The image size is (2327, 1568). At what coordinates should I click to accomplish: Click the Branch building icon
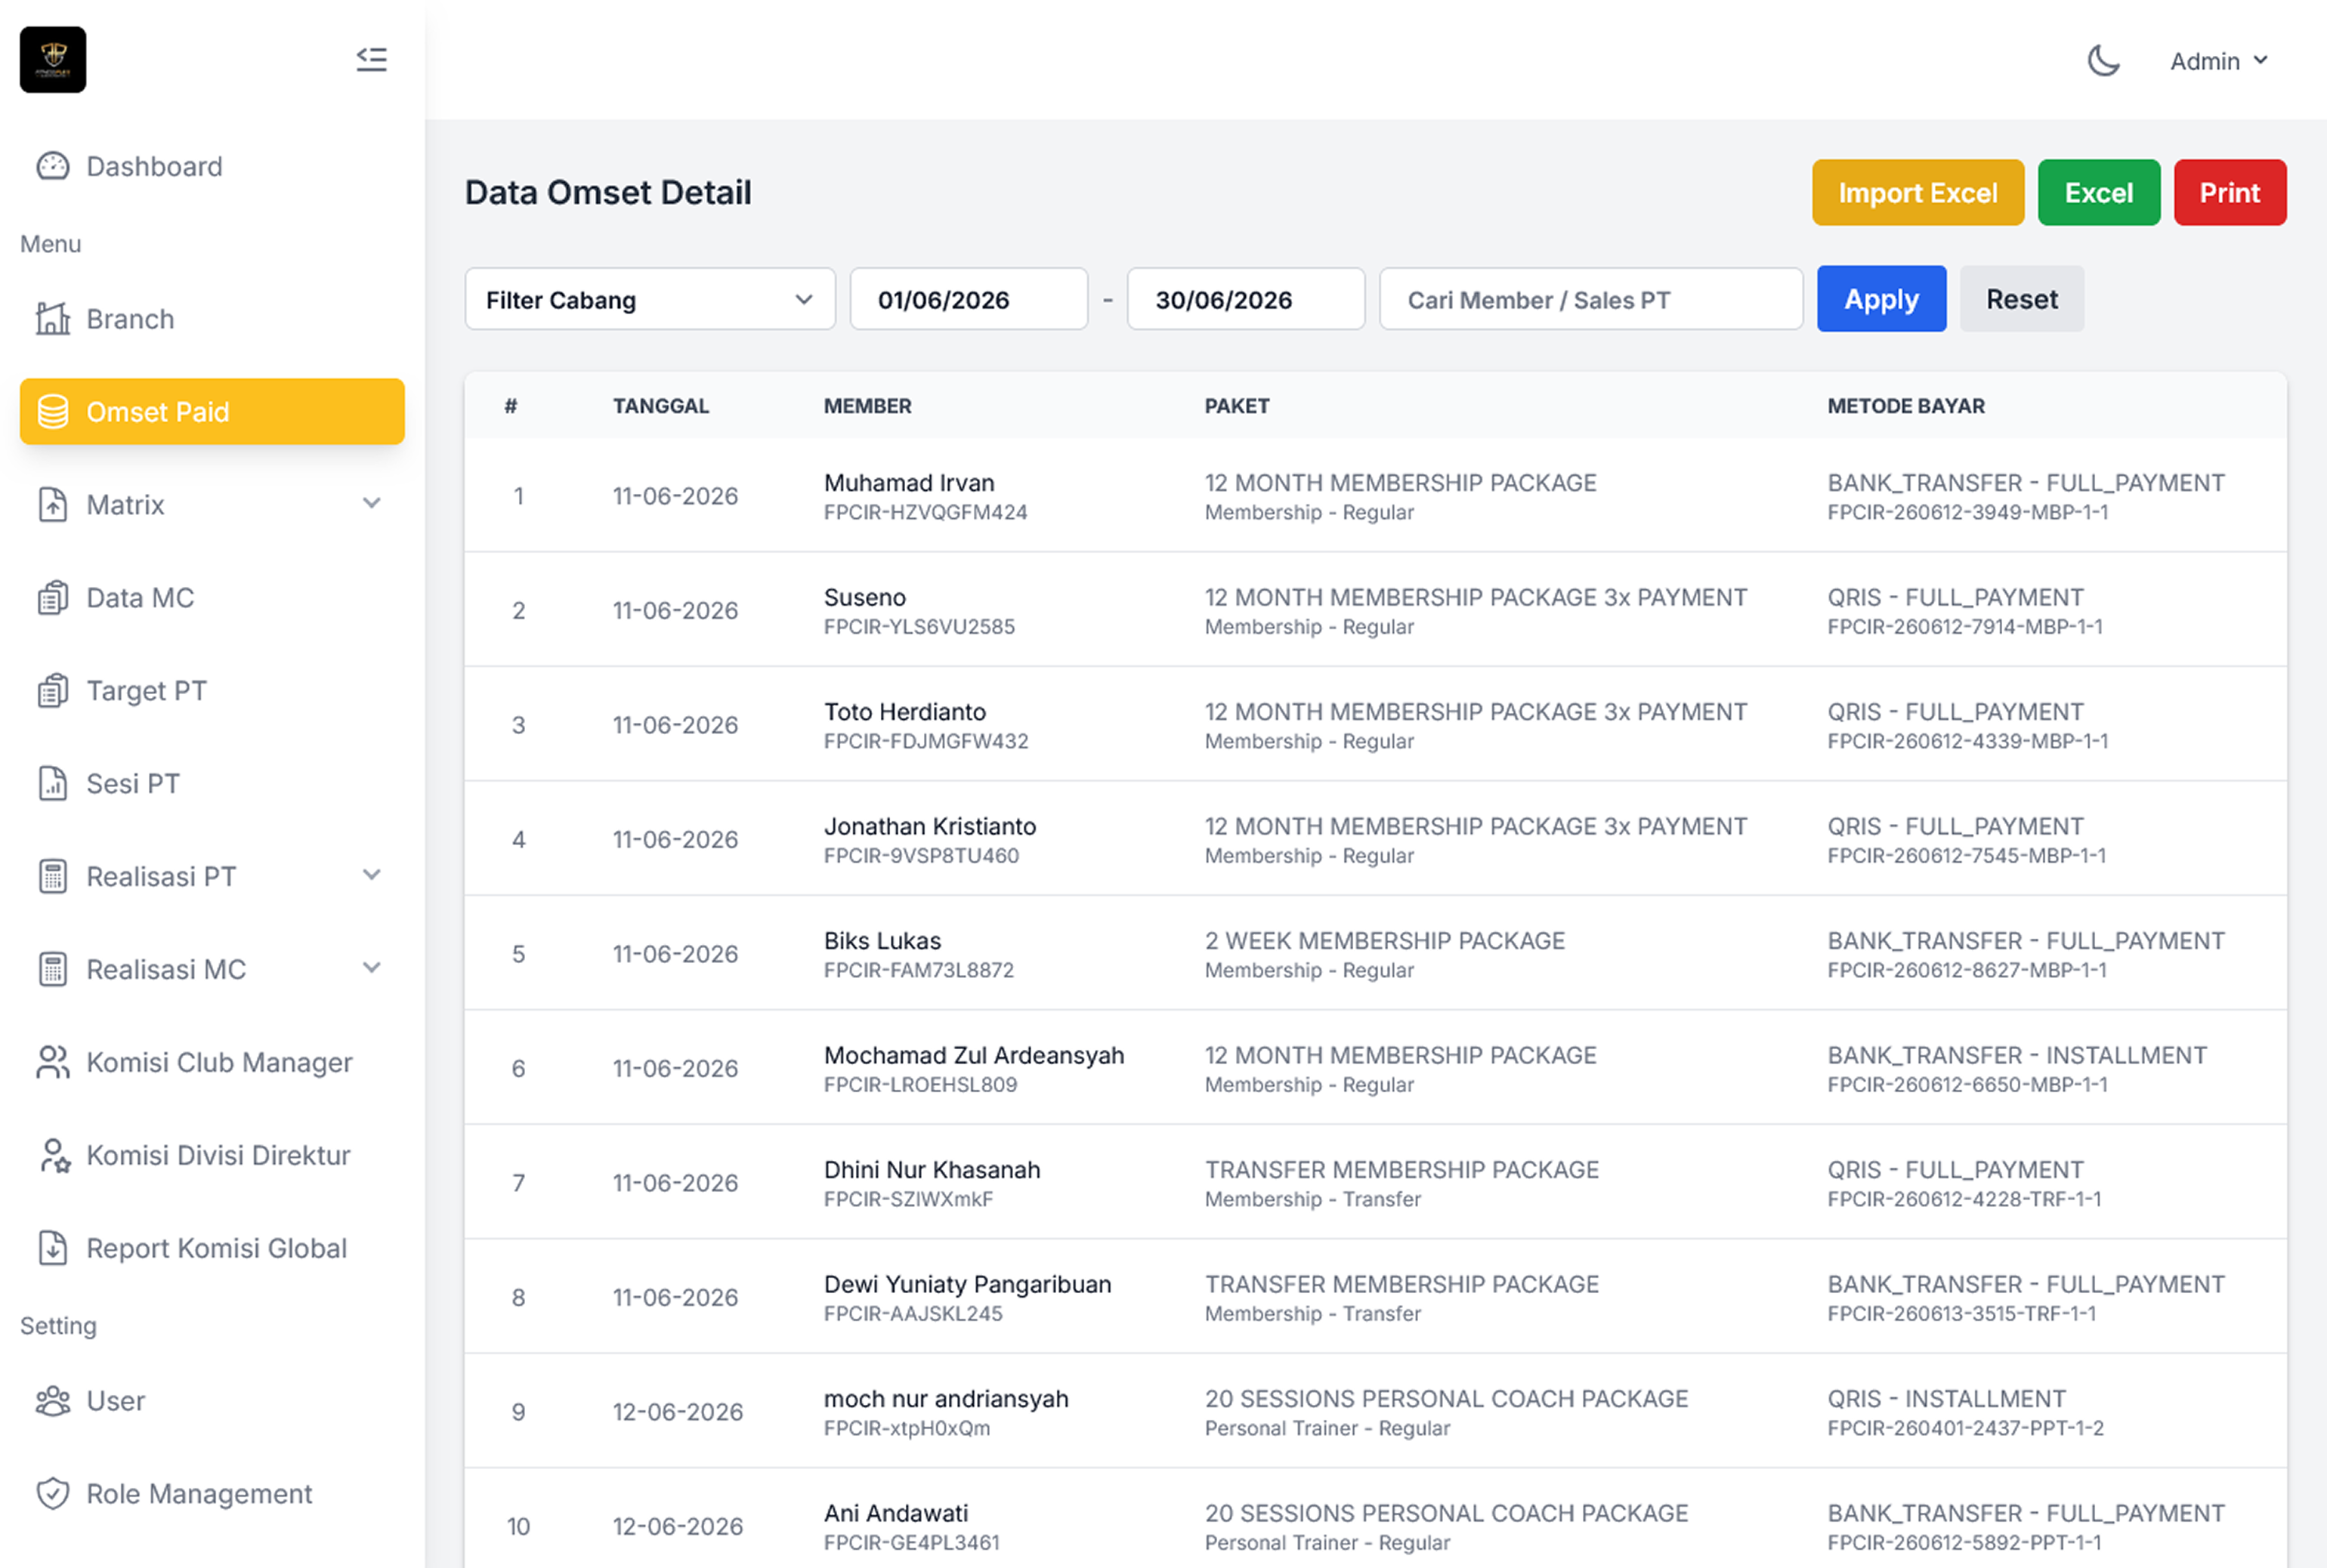pos(53,319)
